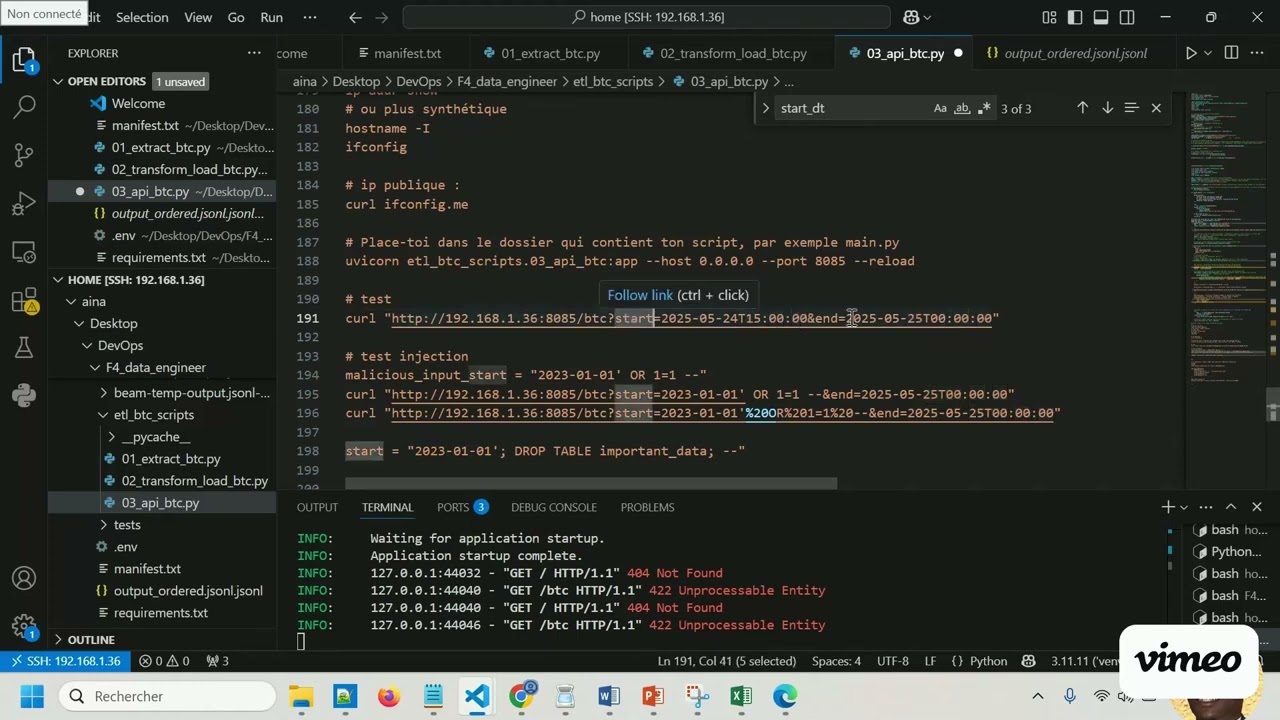Open the Manage gear menu

tap(24, 626)
